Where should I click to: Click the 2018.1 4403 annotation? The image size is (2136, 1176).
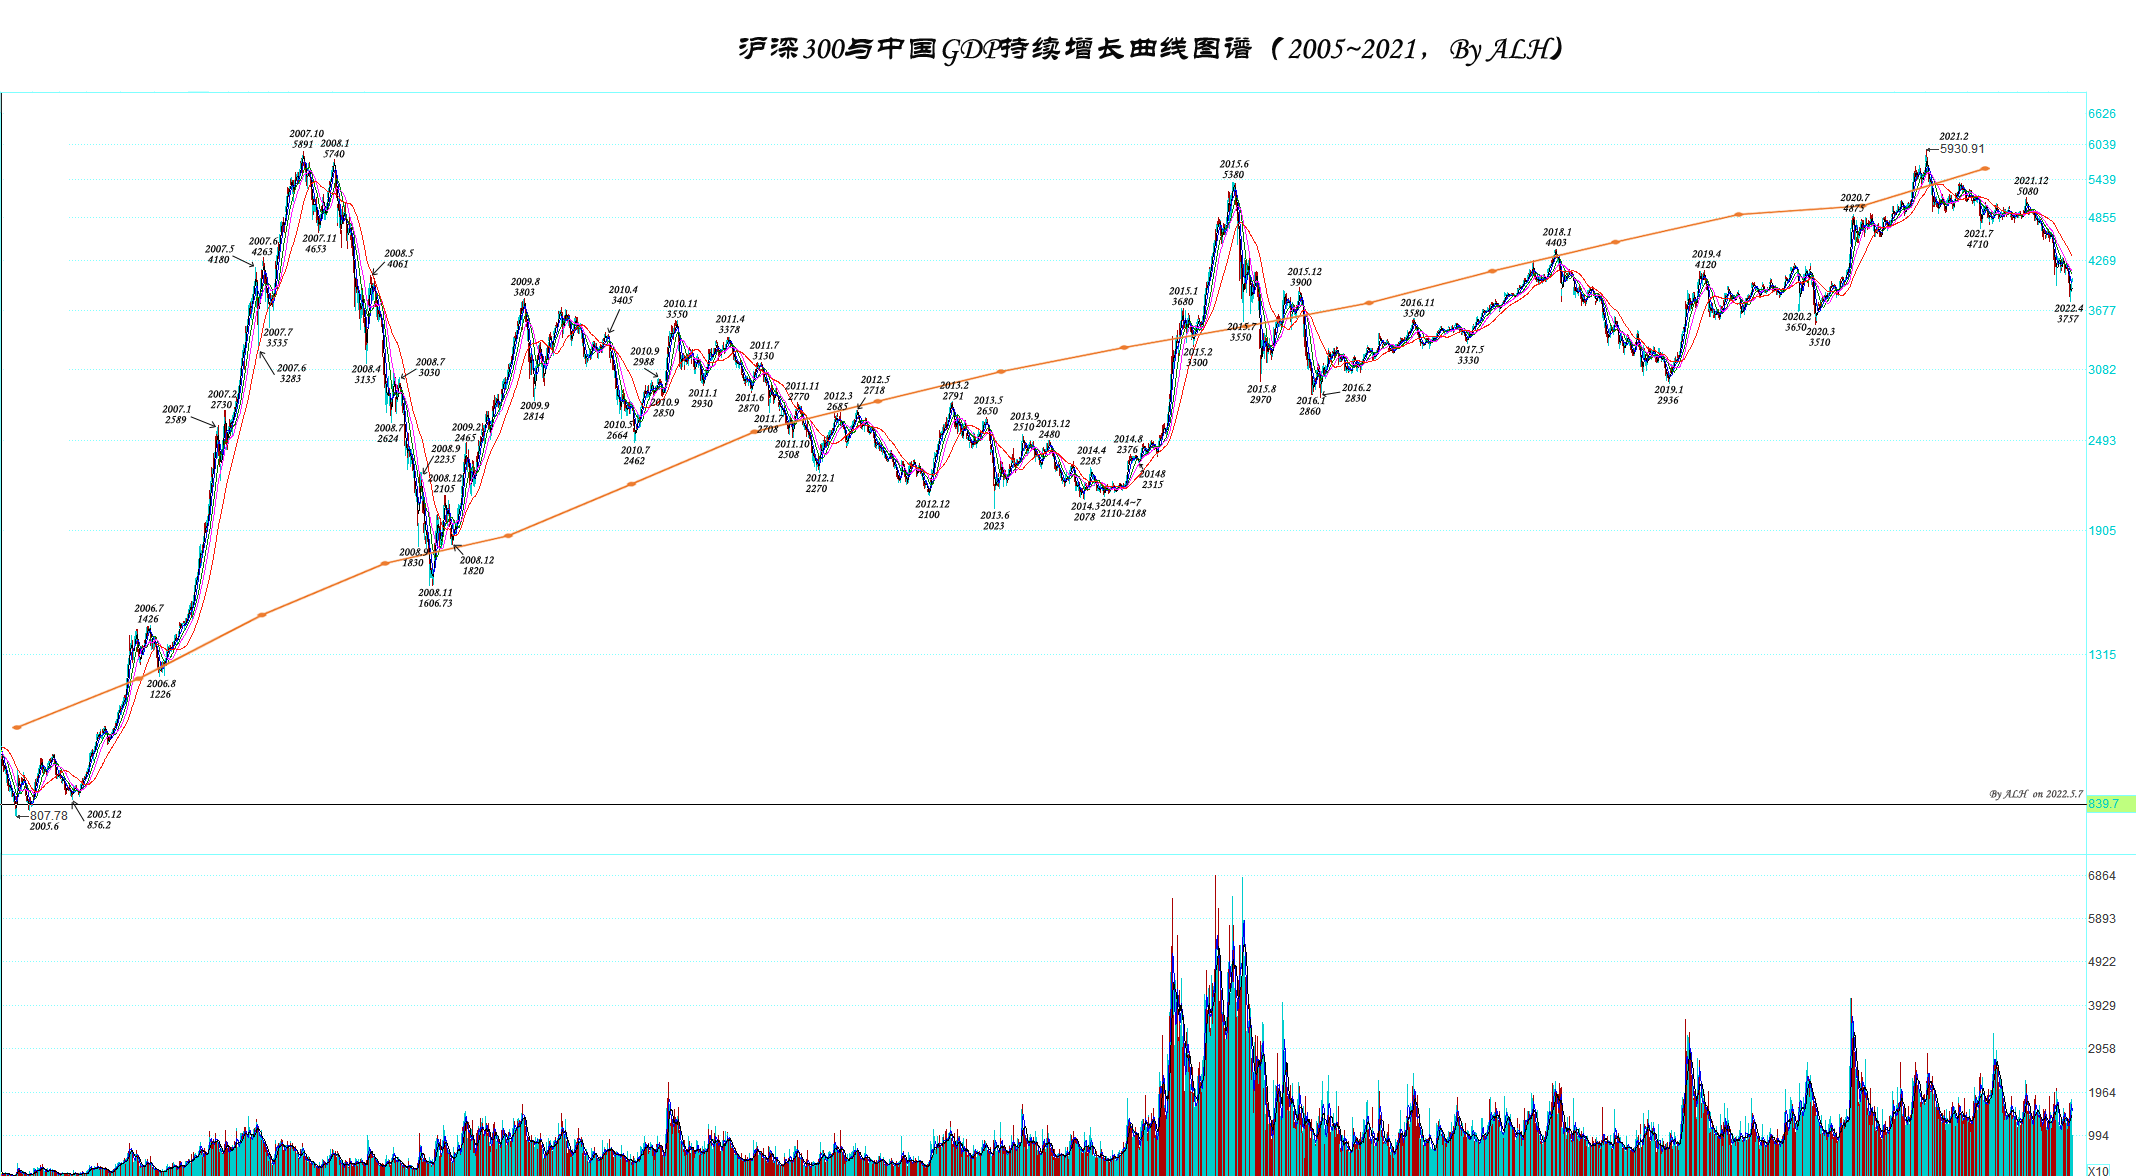(1556, 237)
